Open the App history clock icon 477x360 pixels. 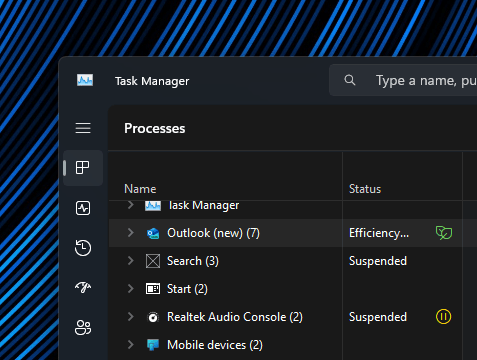(x=83, y=248)
